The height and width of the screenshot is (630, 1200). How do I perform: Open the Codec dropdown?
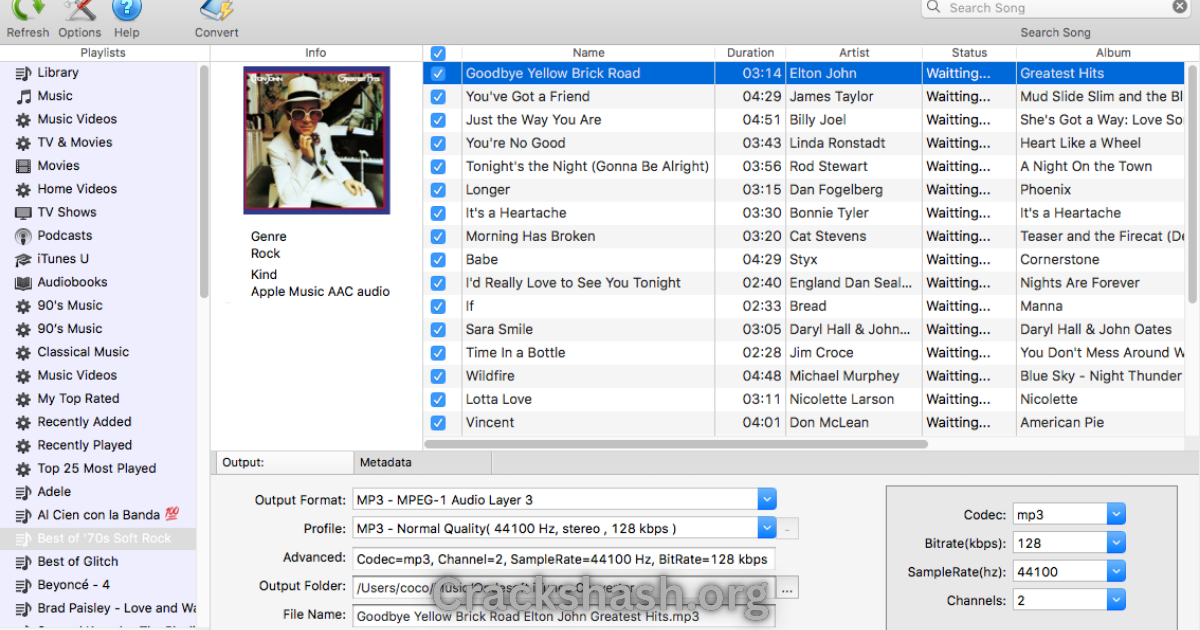1116,515
